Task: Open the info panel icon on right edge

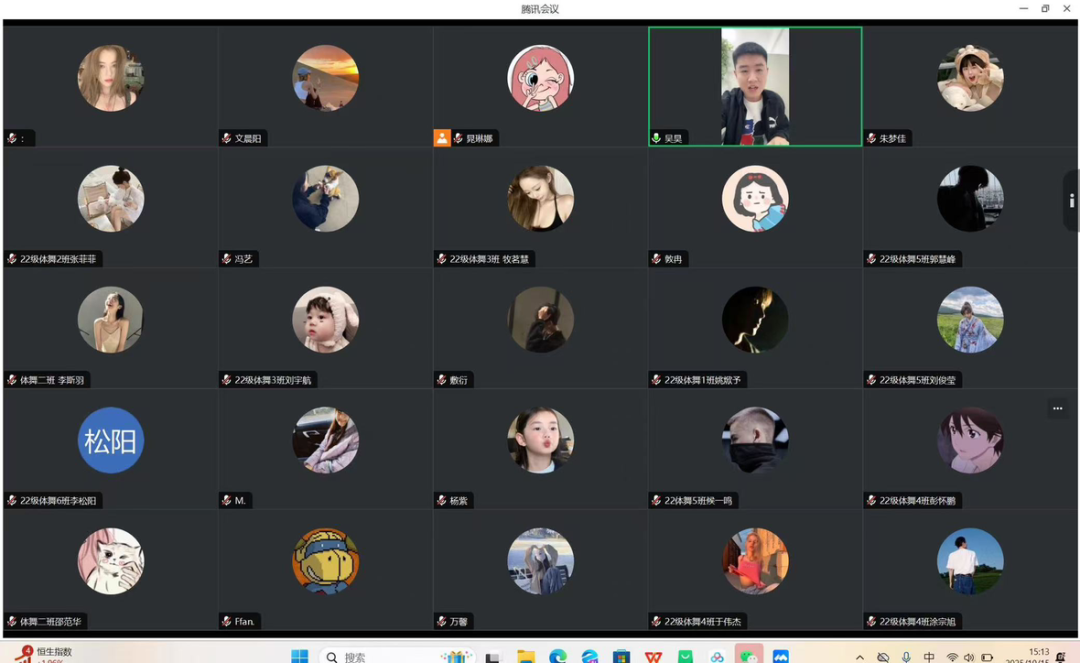Action: click(x=1071, y=201)
